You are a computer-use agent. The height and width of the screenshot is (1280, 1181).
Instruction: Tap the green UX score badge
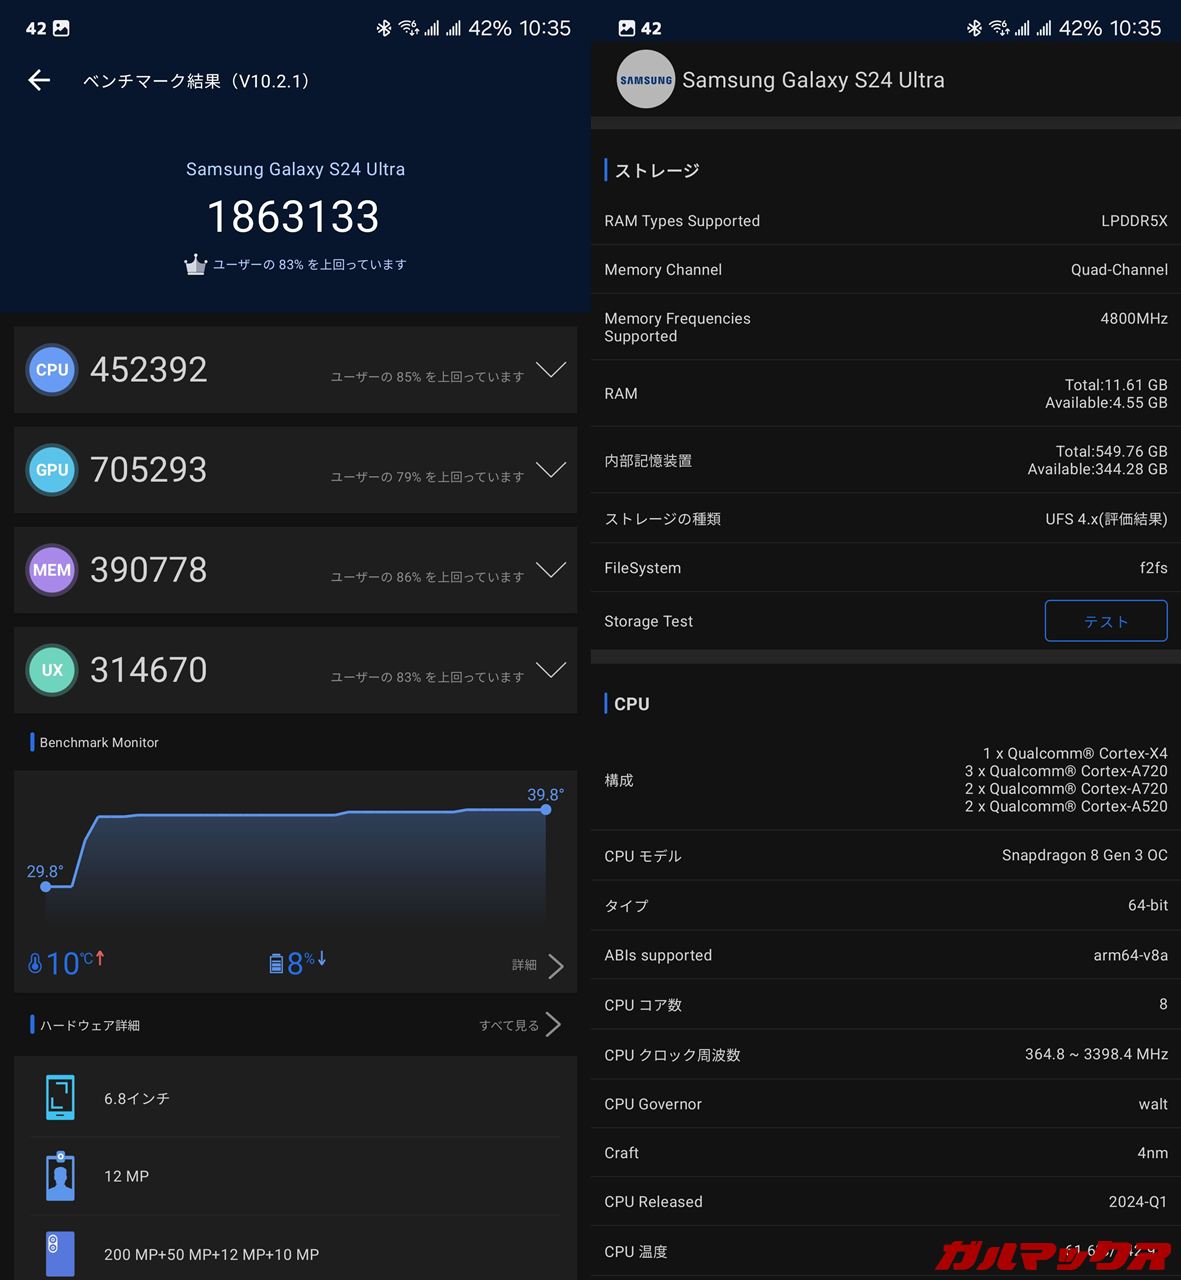point(52,670)
